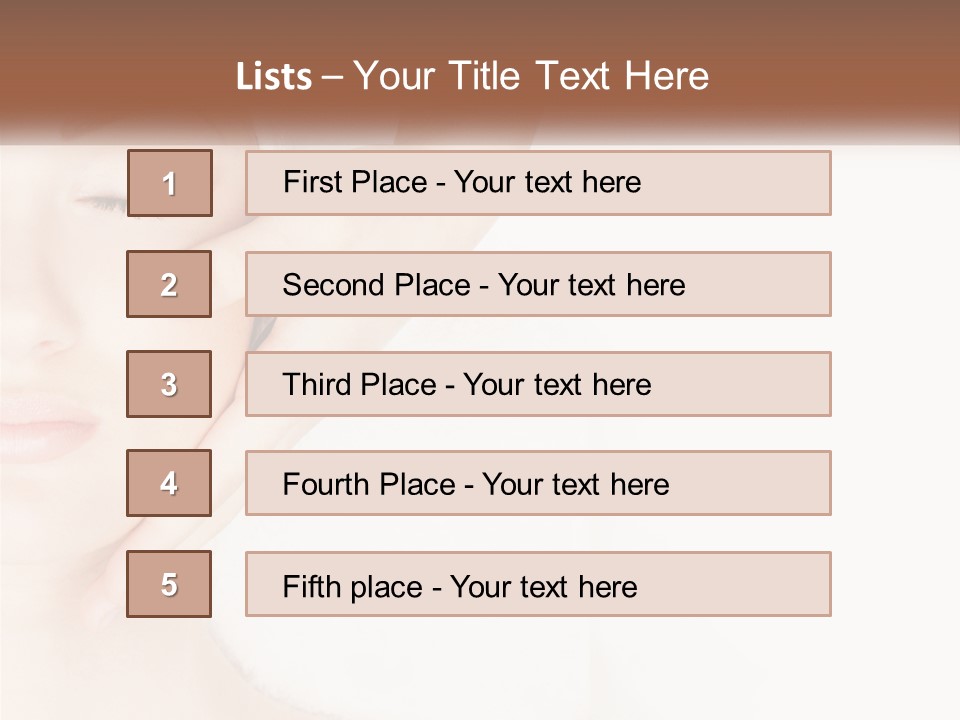The height and width of the screenshot is (720, 960).
Task: Select the "Third Place" text box
Action: pos(538,384)
